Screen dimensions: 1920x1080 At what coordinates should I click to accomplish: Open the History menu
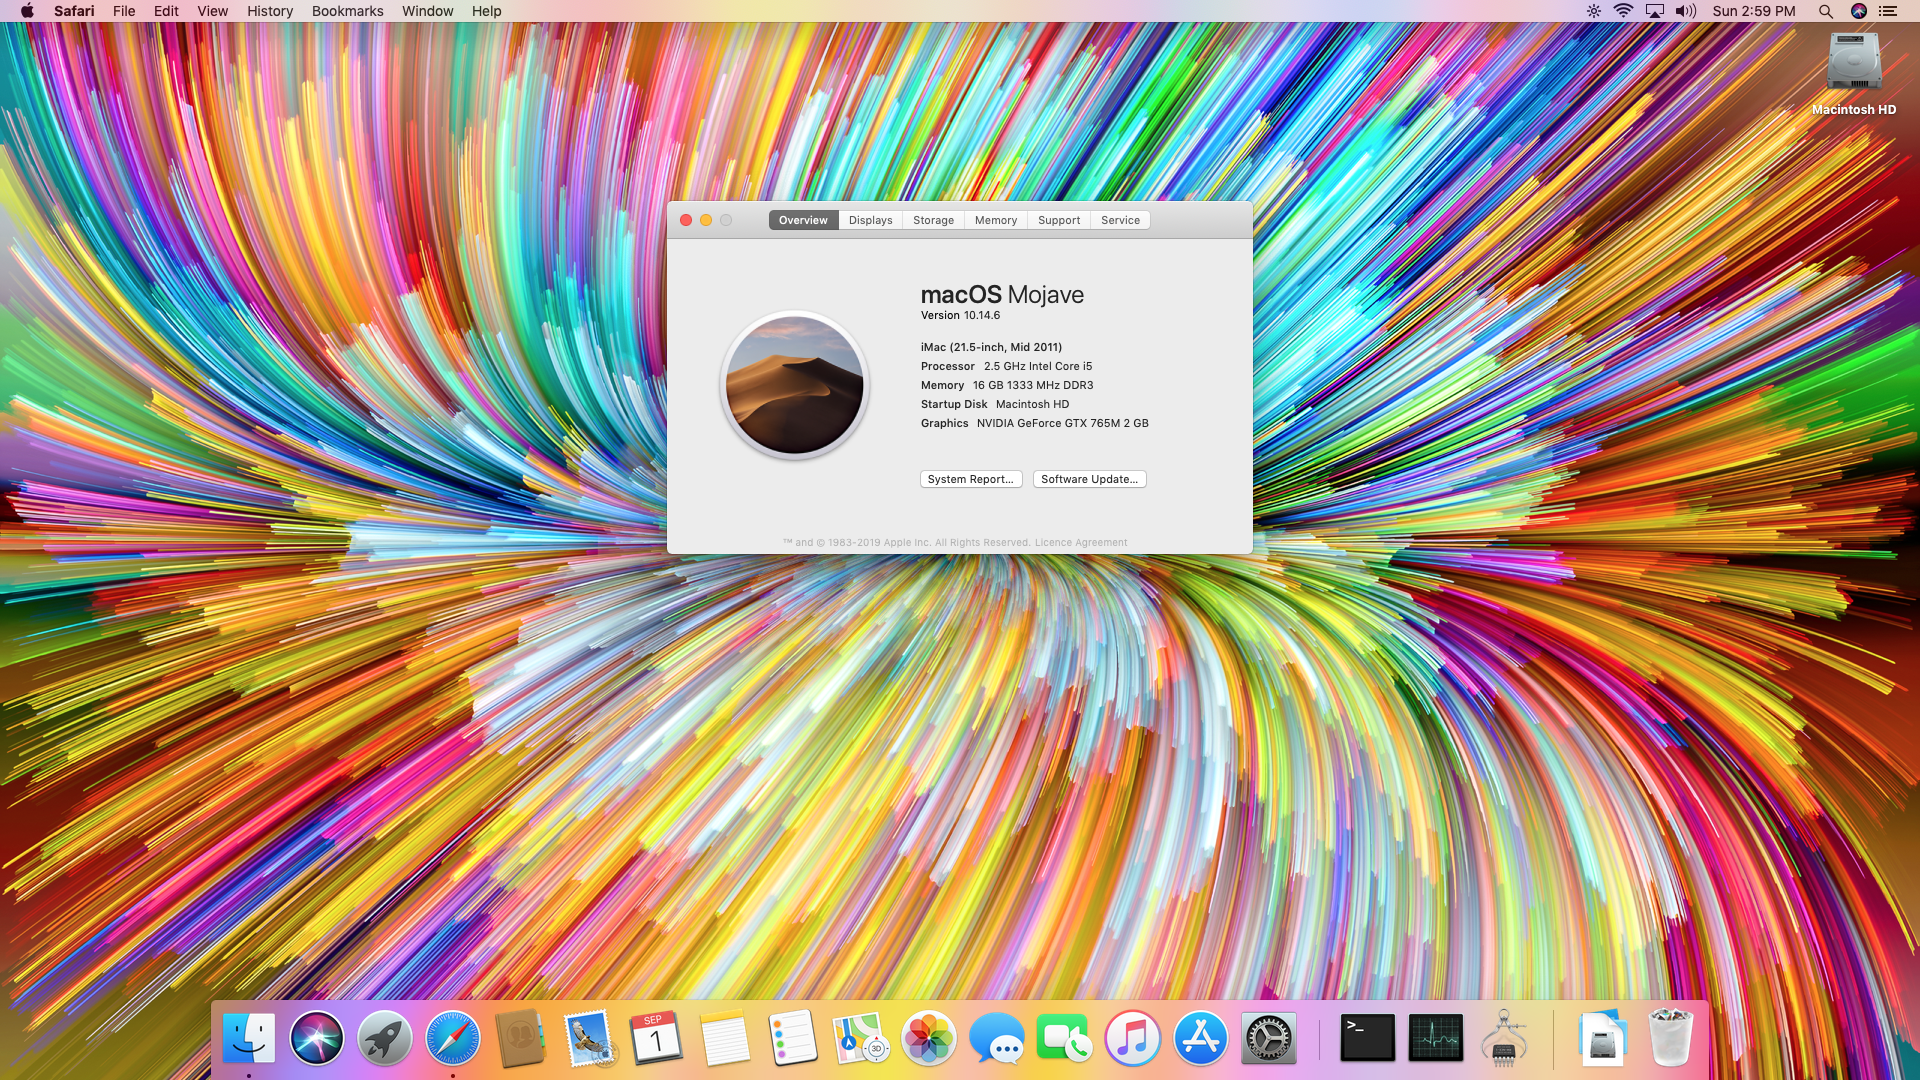click(x=270, y=11)
